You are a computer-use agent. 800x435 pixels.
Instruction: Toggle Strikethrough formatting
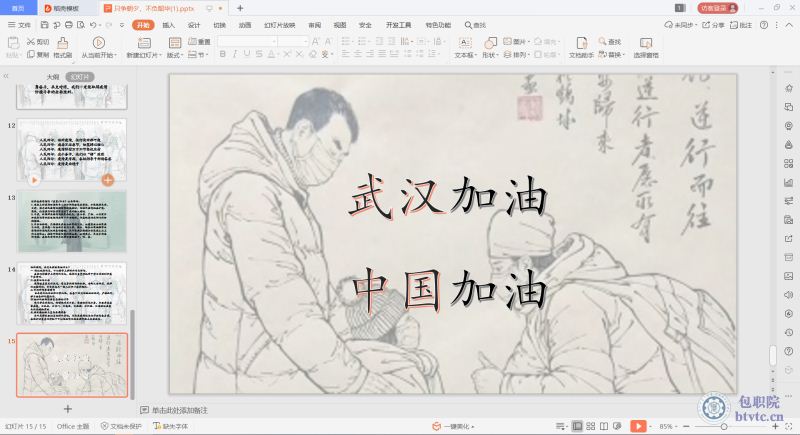click(259, 54)
